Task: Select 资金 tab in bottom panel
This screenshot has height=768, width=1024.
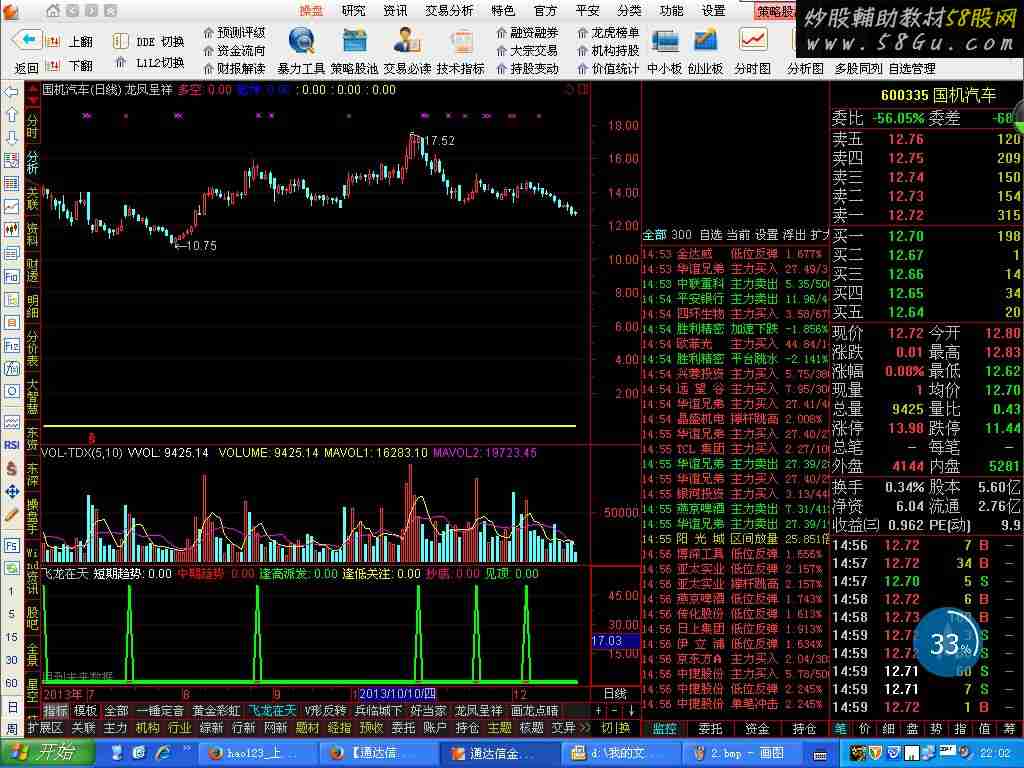Action: point(757,728)
